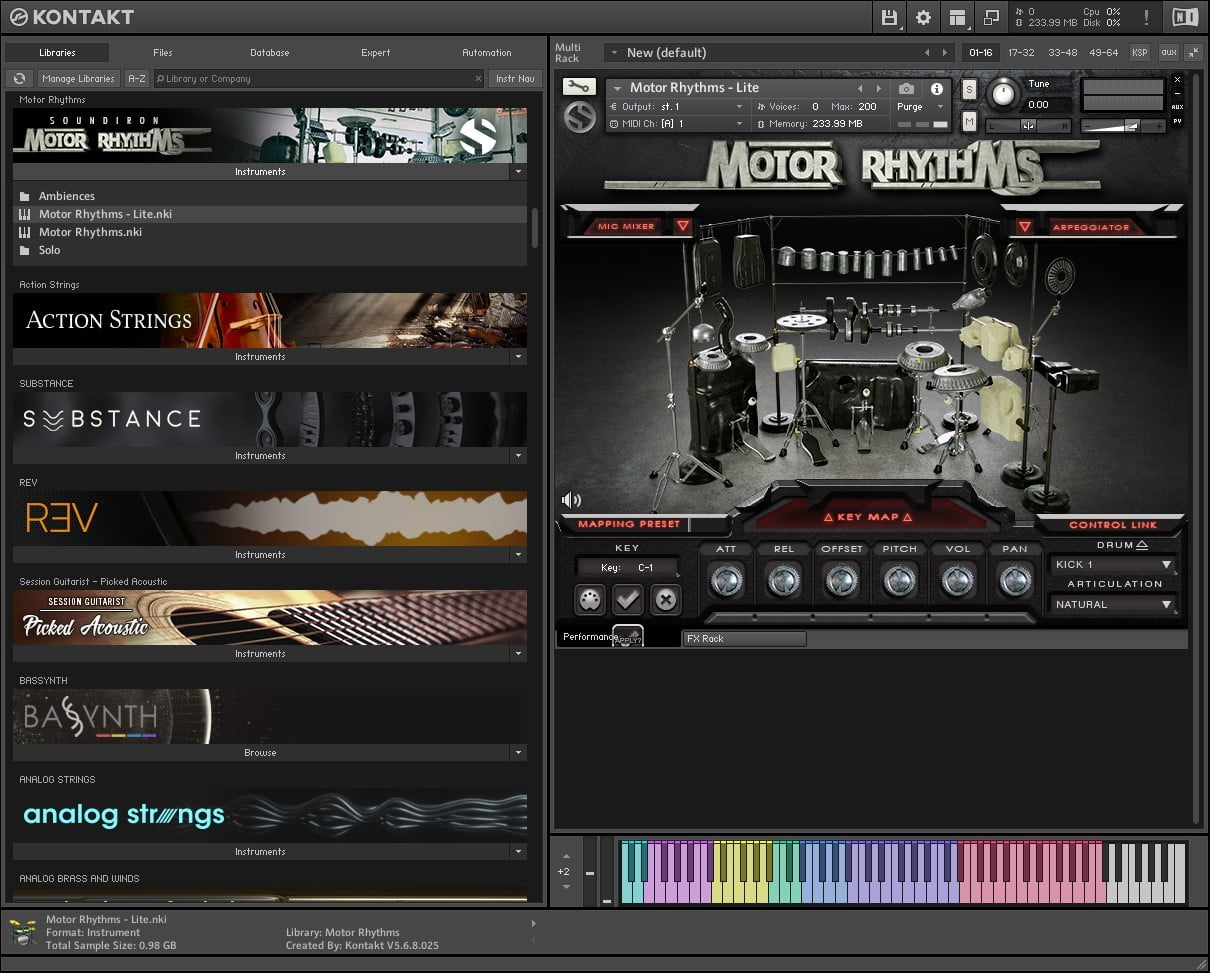Click the rack collapse arrows icon
The width and height of the screenshot is (1210, 973).
(x=1193, y=52)
